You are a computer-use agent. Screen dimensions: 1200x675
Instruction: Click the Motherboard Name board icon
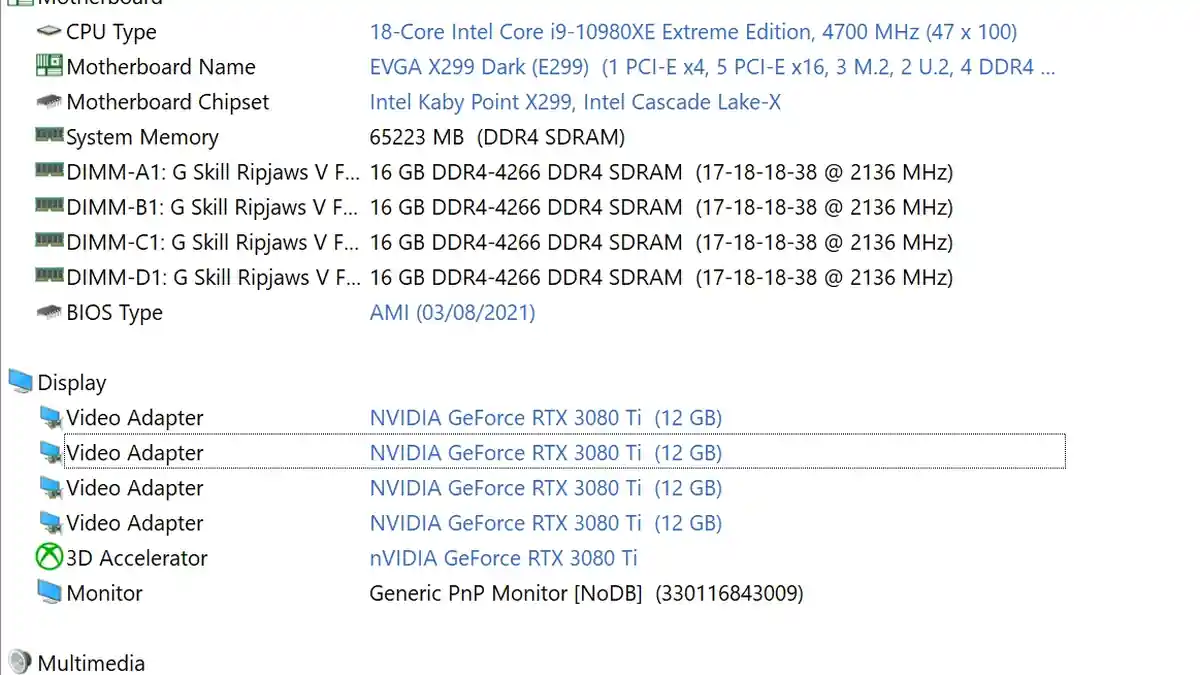48,67
